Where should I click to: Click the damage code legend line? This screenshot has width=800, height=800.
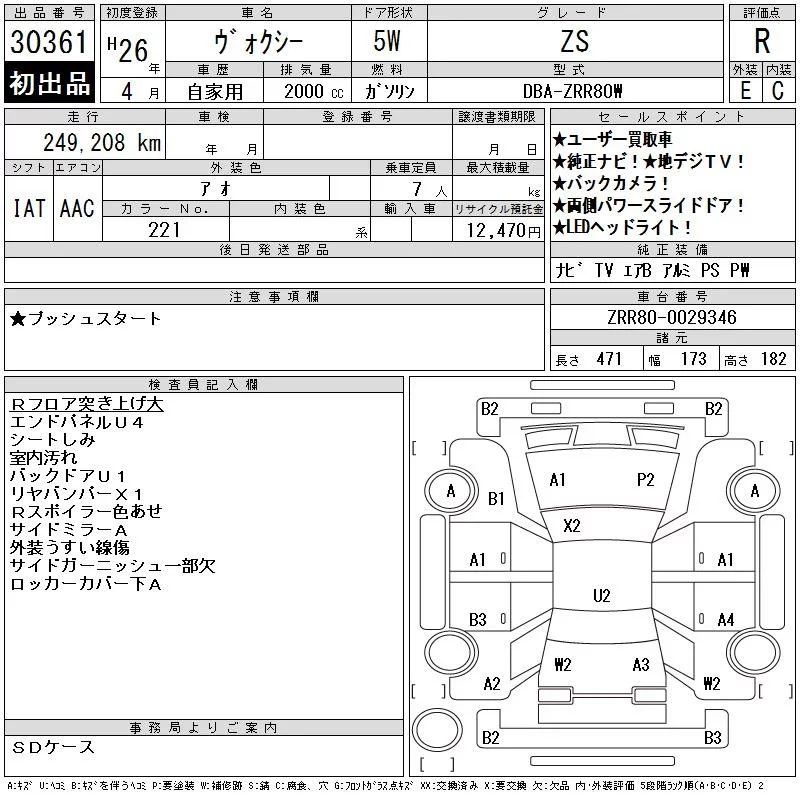[x=385, y=786]
